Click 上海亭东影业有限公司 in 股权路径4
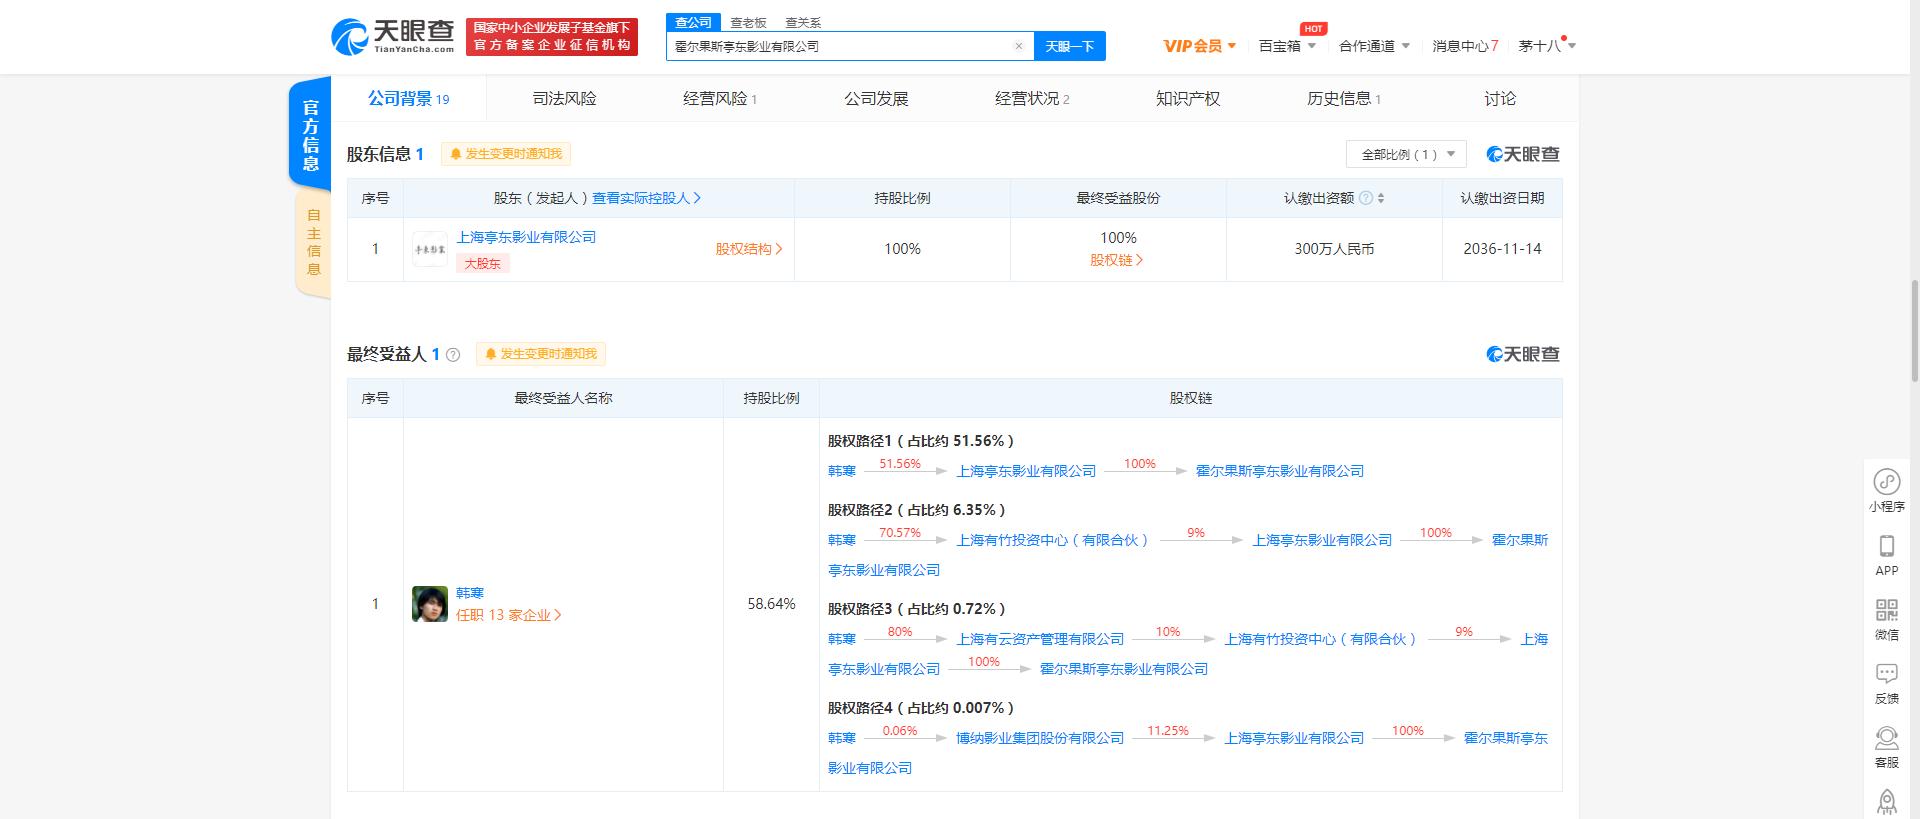Image resolution: width=1920 pixels, height=819 pixels. coord(1294,738)
